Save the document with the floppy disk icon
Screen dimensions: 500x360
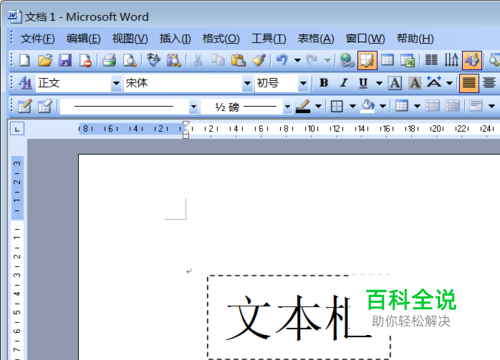coord(65,61)
